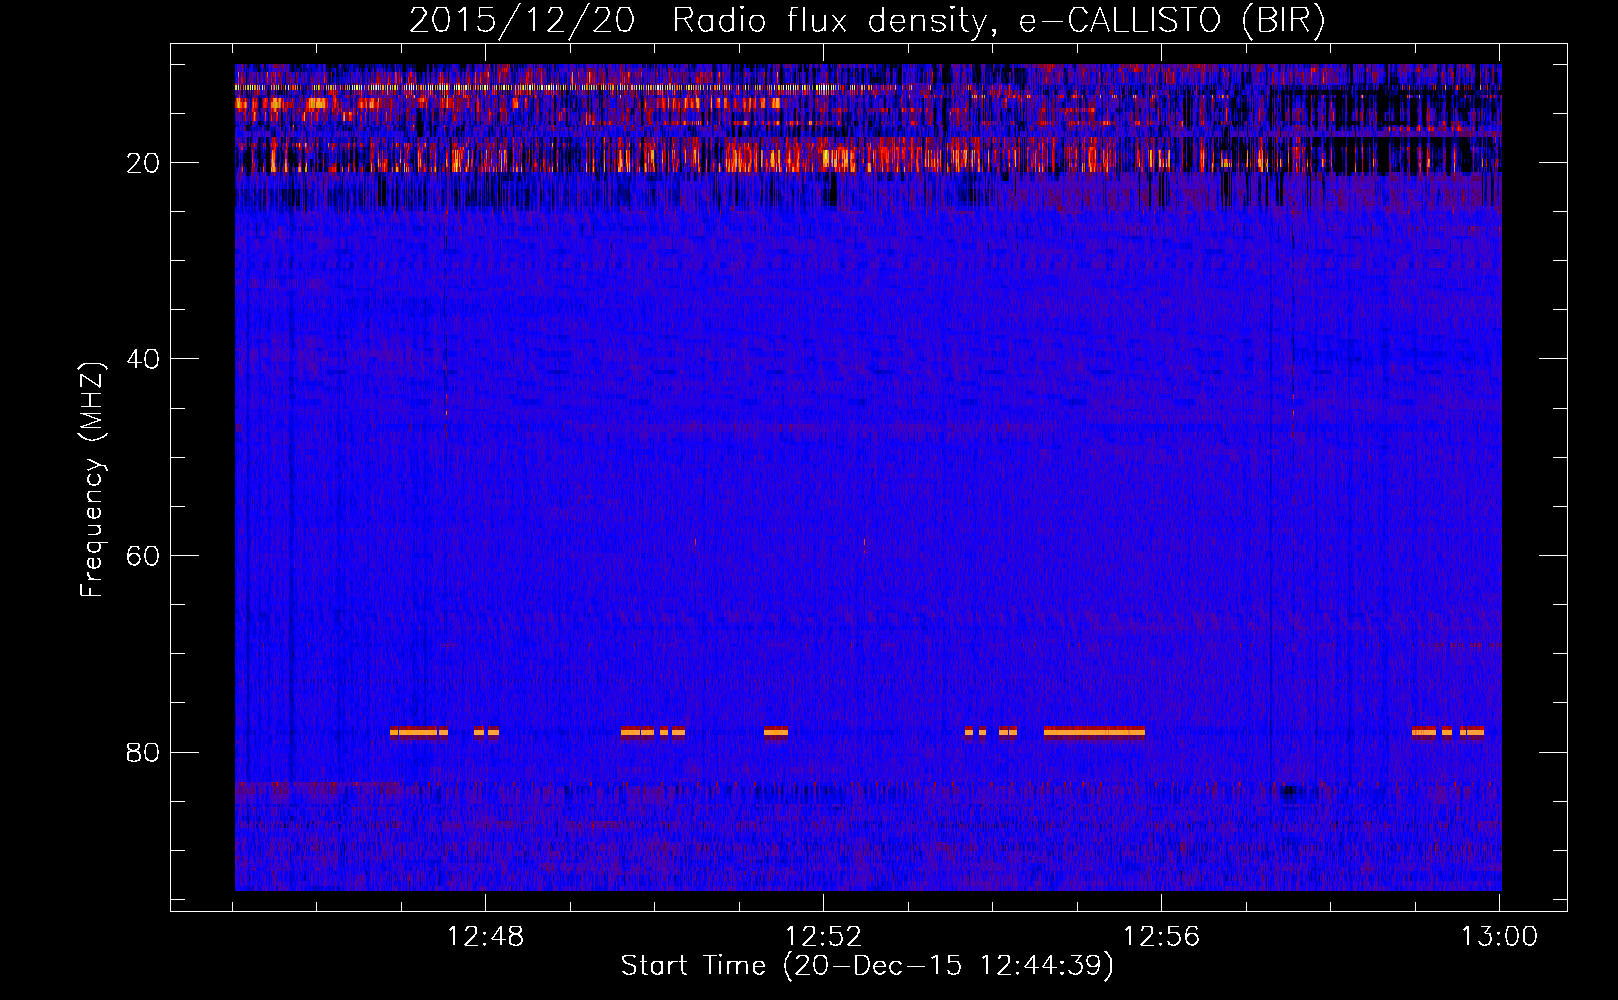Click the dark blob near 84 MHz after 12:57
The height and width of the screenshot is (1000, 1618).
pyautogui.click(x=1290, y=793)
